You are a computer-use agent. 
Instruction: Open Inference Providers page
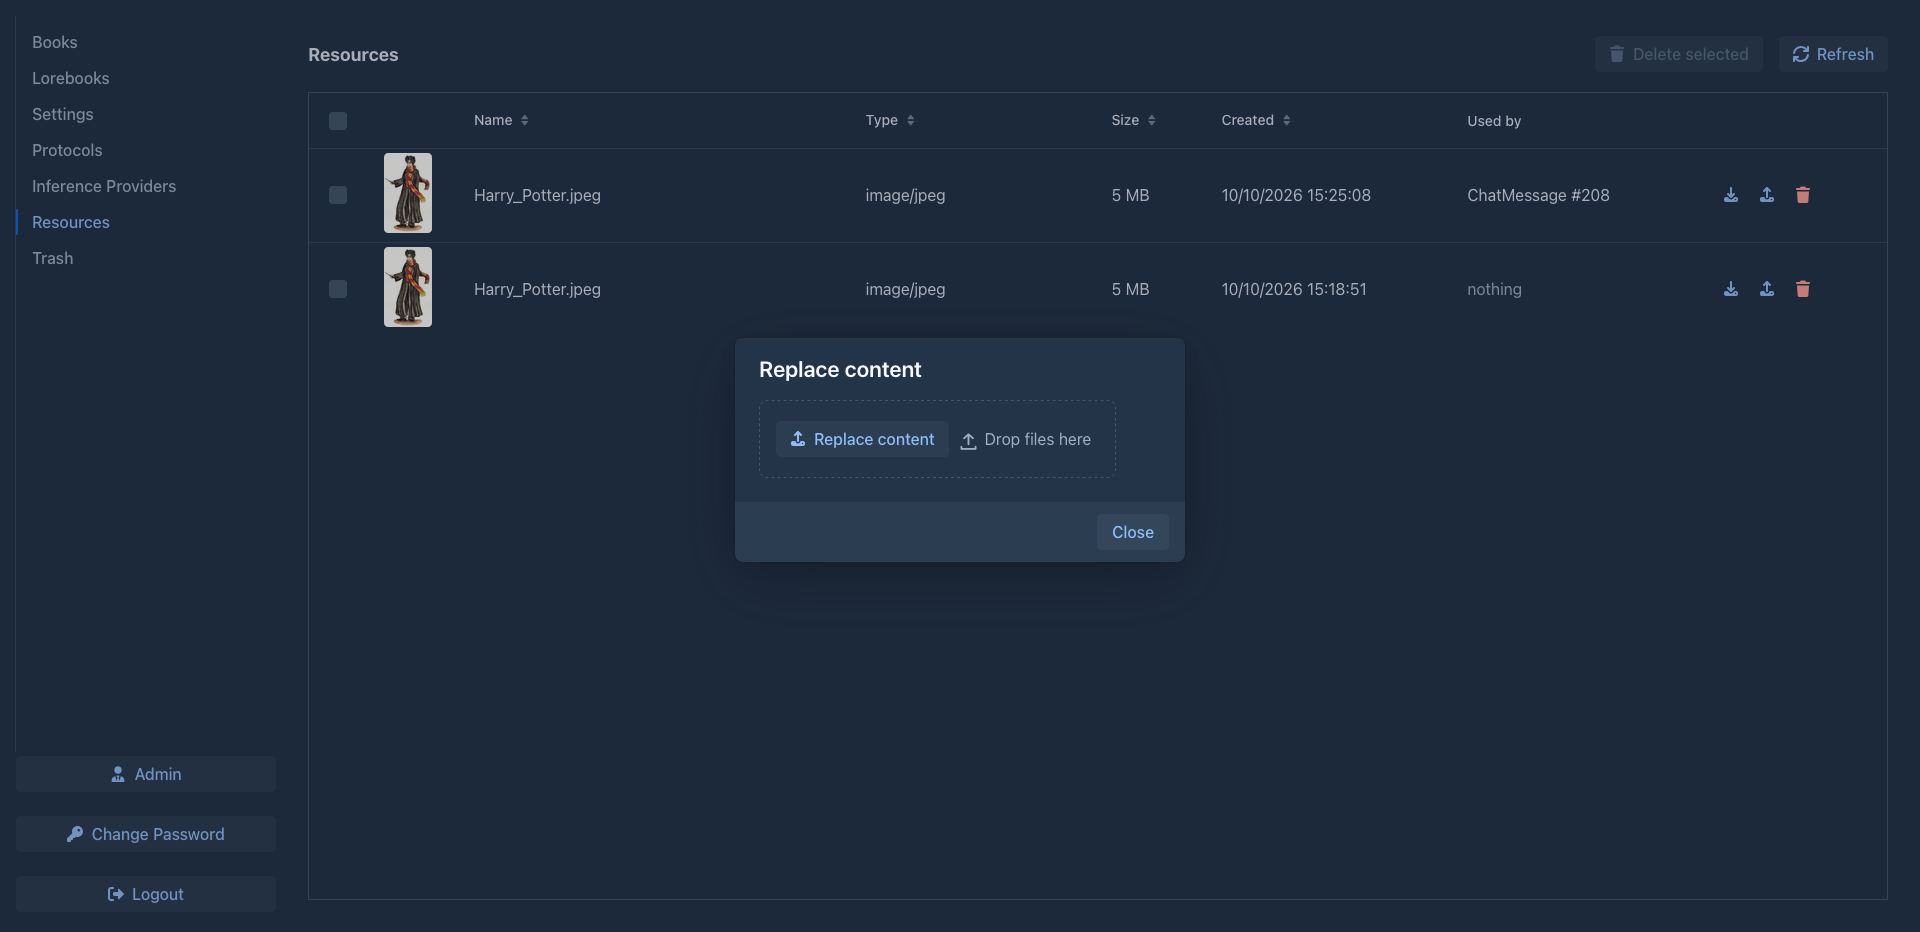104,186
